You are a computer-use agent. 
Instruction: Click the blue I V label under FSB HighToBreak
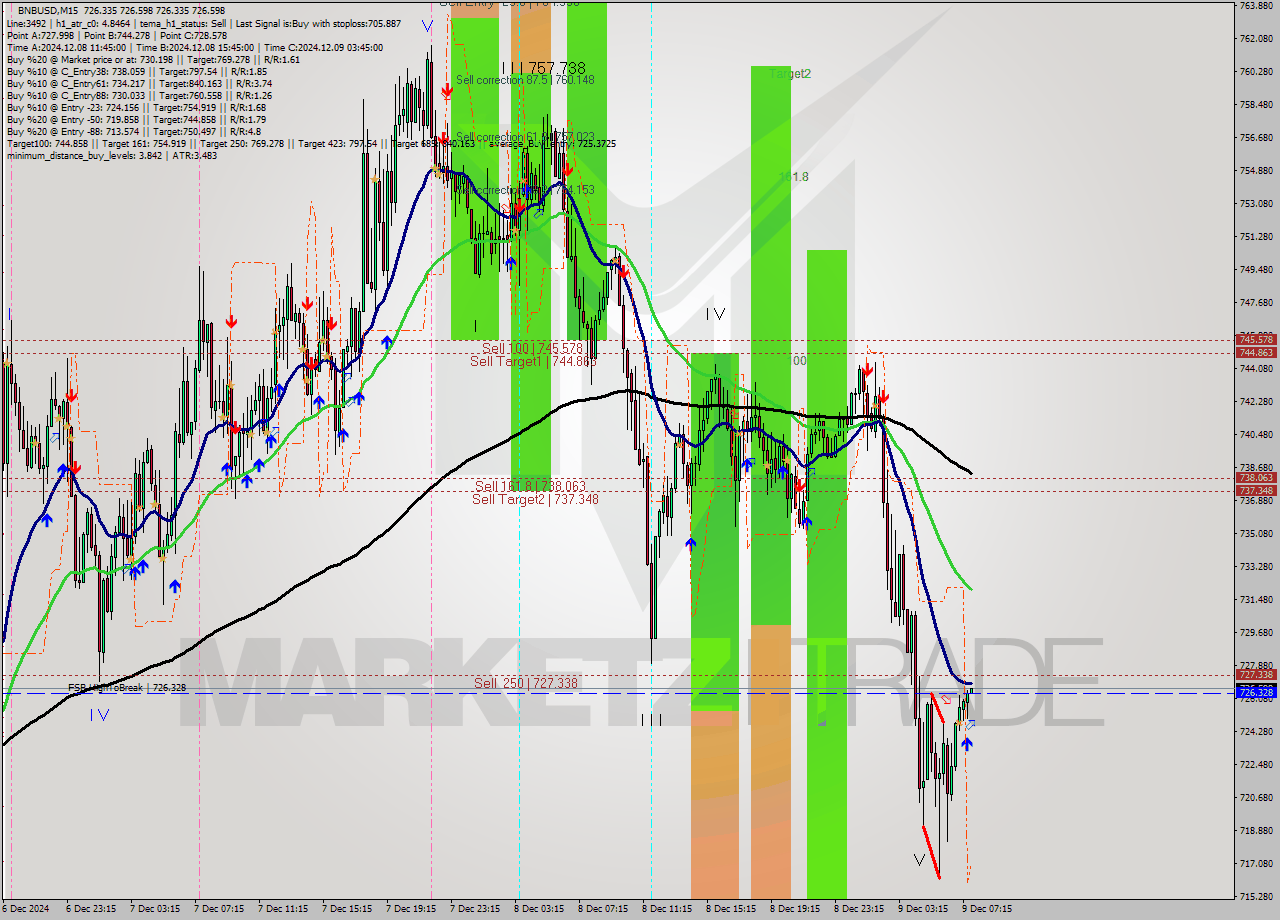[100, 714]
